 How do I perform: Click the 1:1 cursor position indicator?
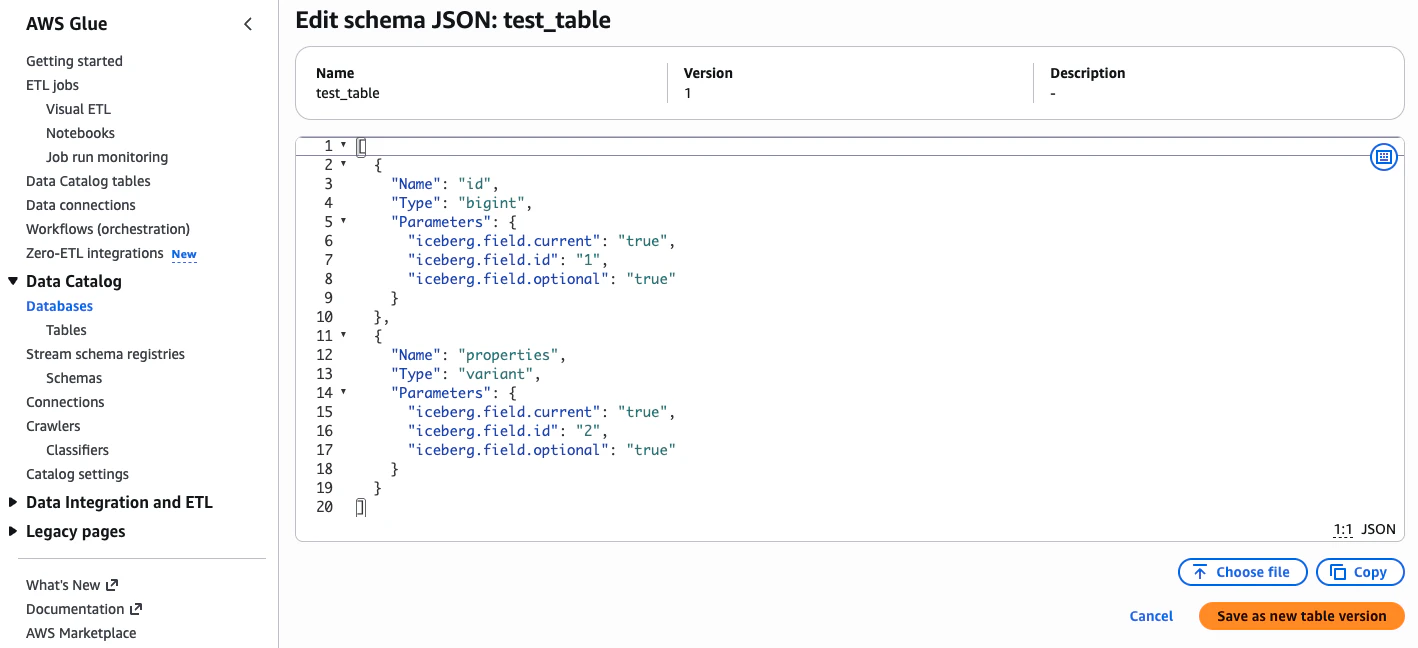(x=1343, y=529)
